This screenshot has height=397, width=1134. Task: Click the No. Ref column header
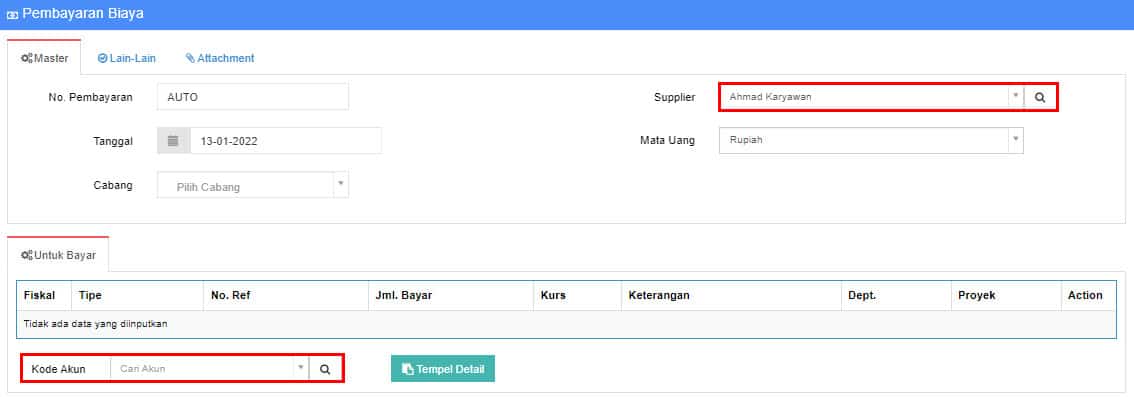coord(286,296)
